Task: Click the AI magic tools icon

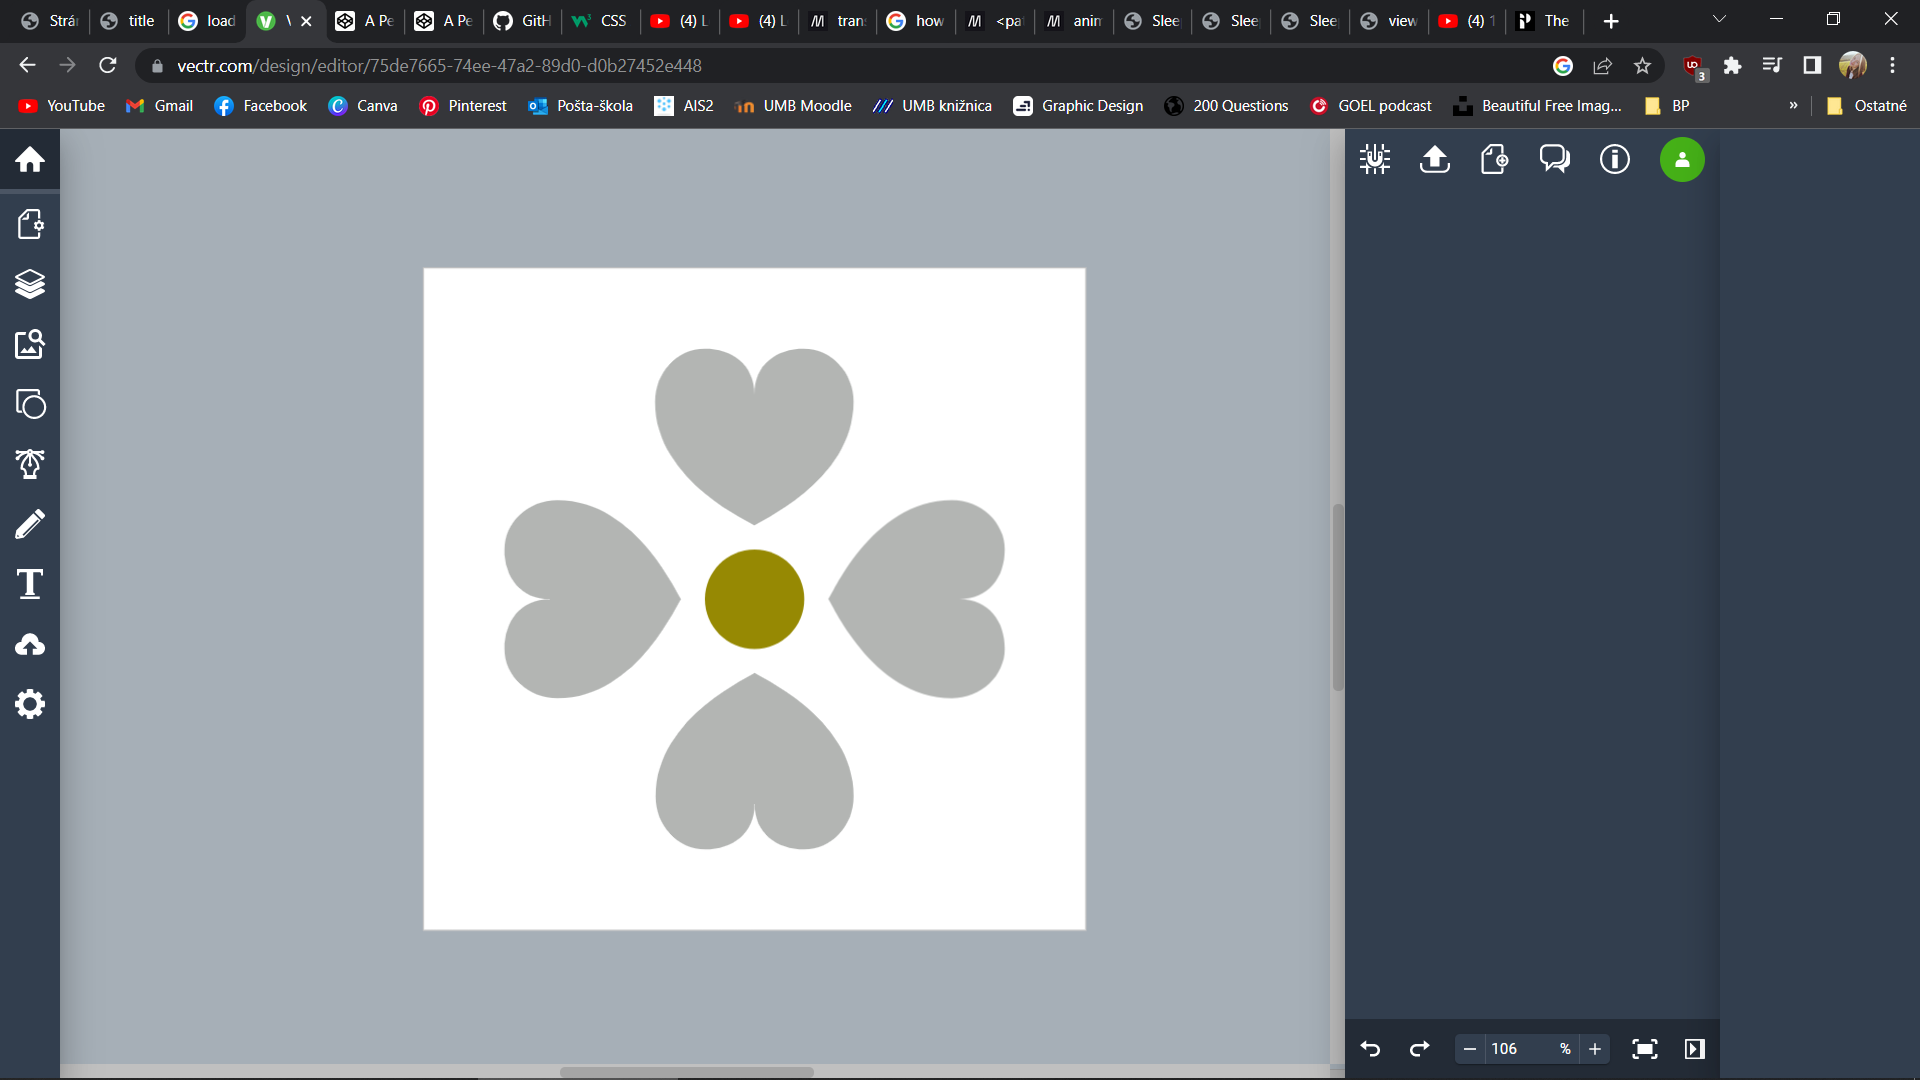Action: coord(1375,159)
